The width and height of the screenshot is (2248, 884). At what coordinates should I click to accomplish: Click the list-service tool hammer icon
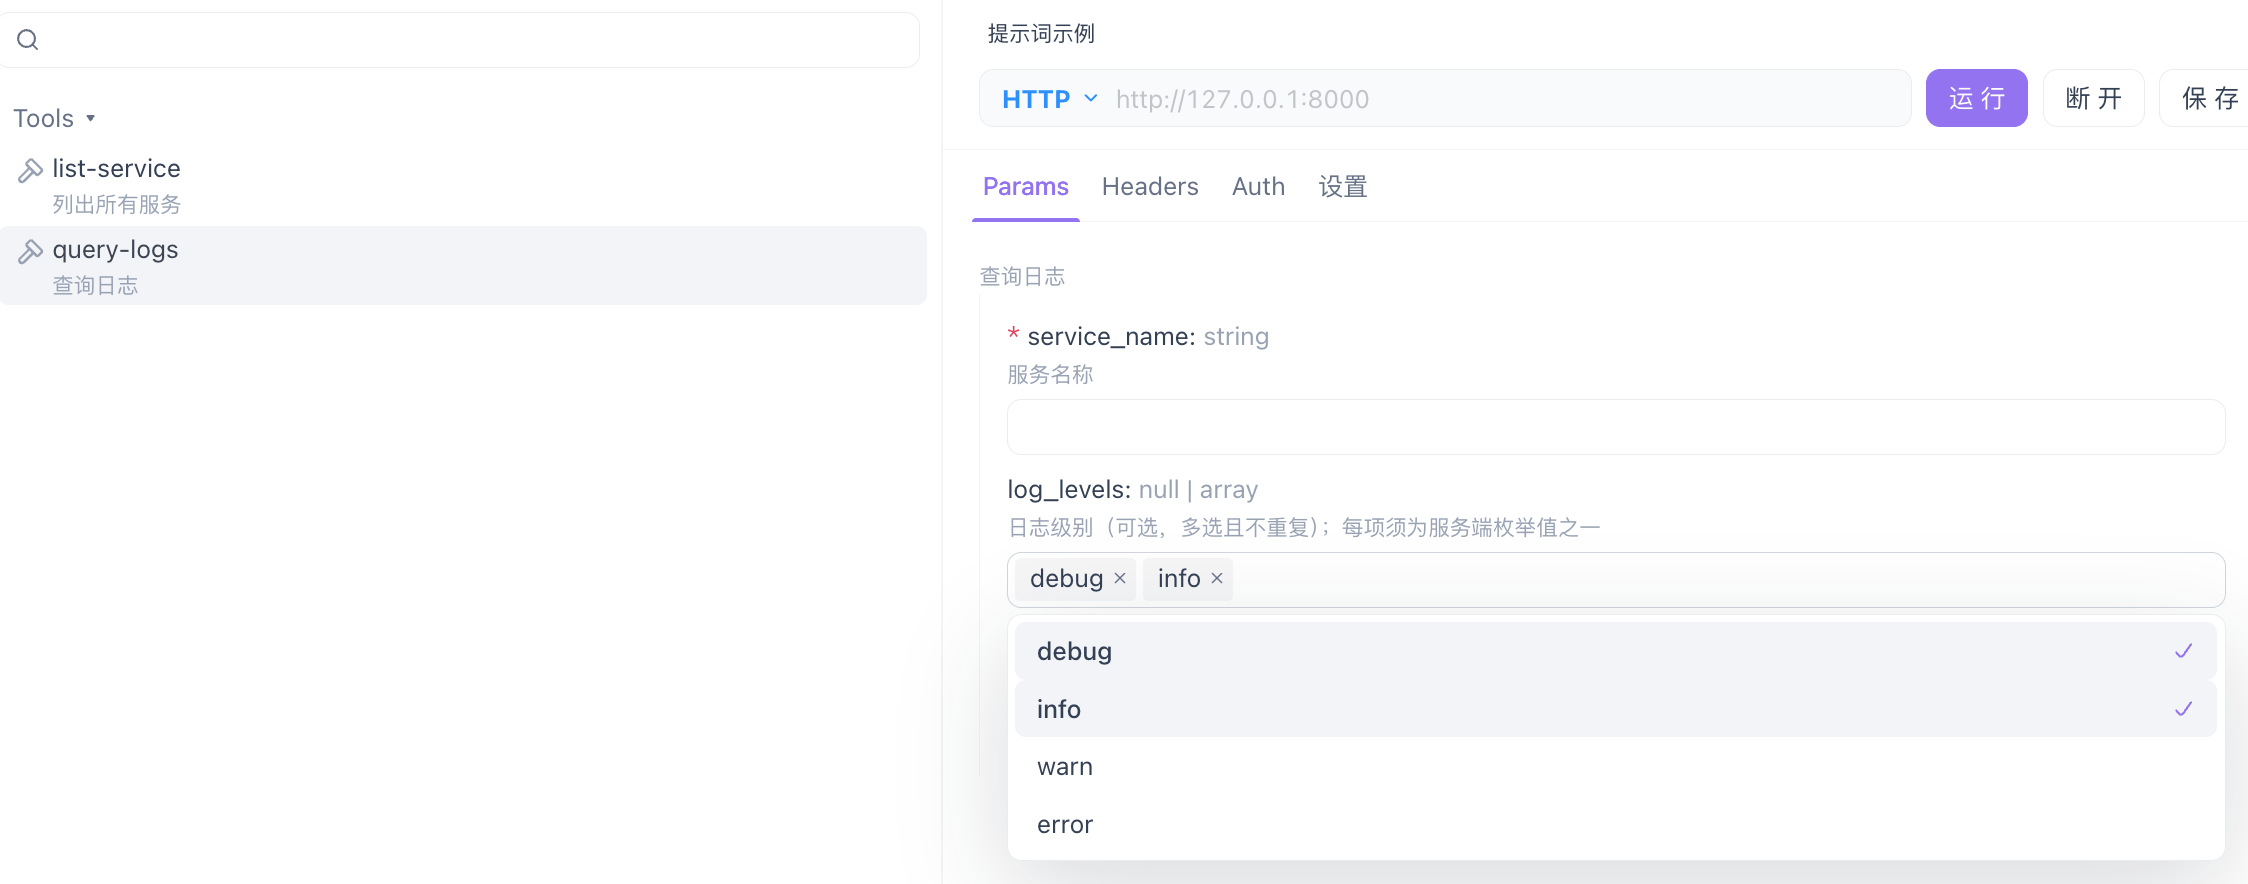click(30, 171)
